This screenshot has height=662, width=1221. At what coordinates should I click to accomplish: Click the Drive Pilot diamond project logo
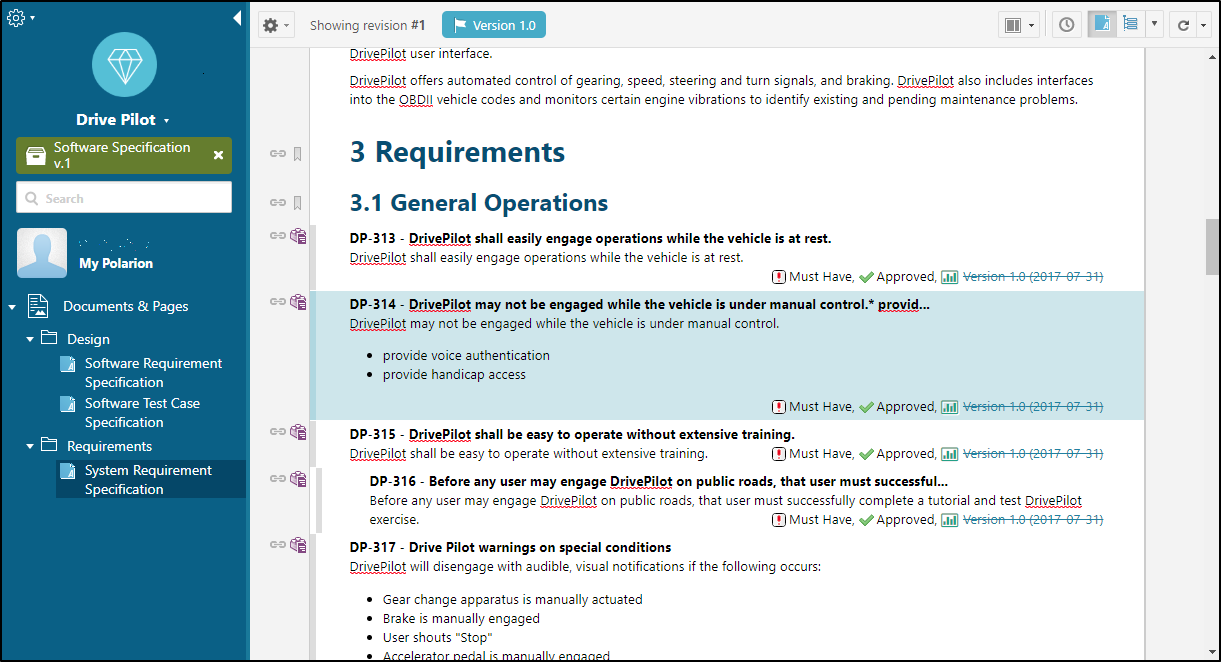pos(124,64)
